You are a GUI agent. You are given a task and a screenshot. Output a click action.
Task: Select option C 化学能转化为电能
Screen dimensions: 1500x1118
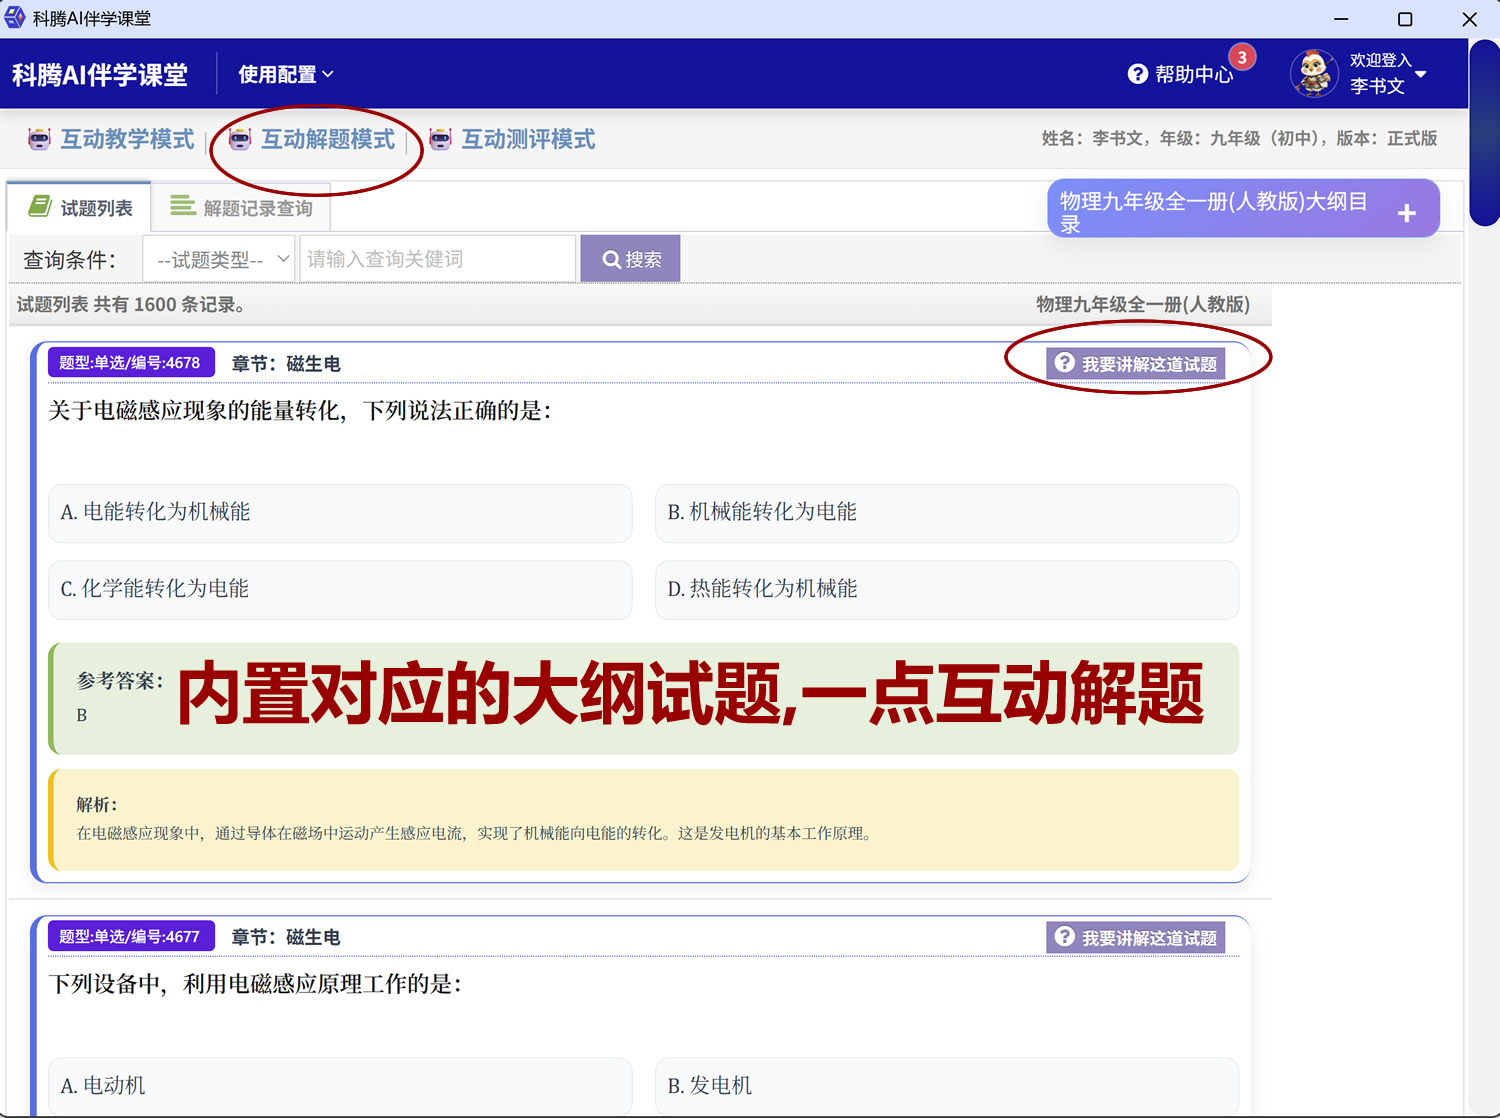coord(340,590)
